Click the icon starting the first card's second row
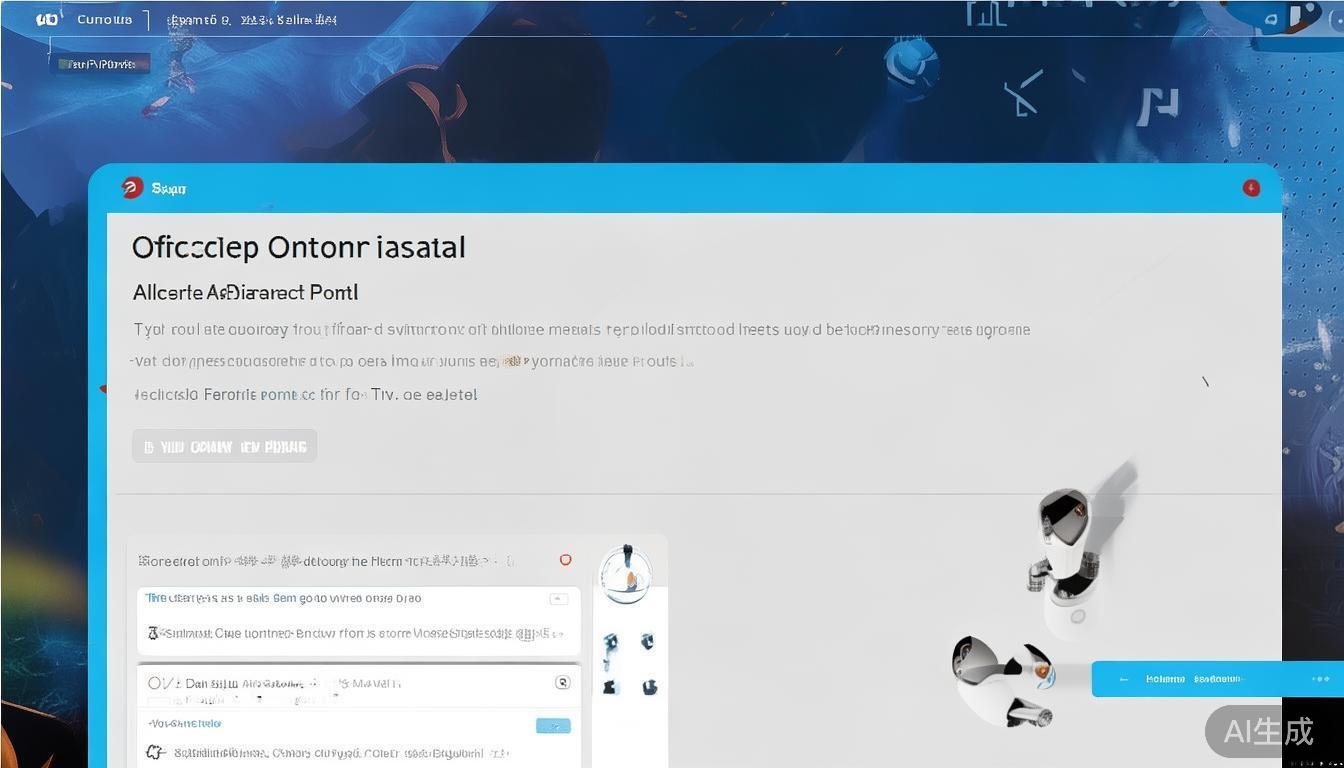The width and height of the screenshot is (1344, 768). point(153,632)
